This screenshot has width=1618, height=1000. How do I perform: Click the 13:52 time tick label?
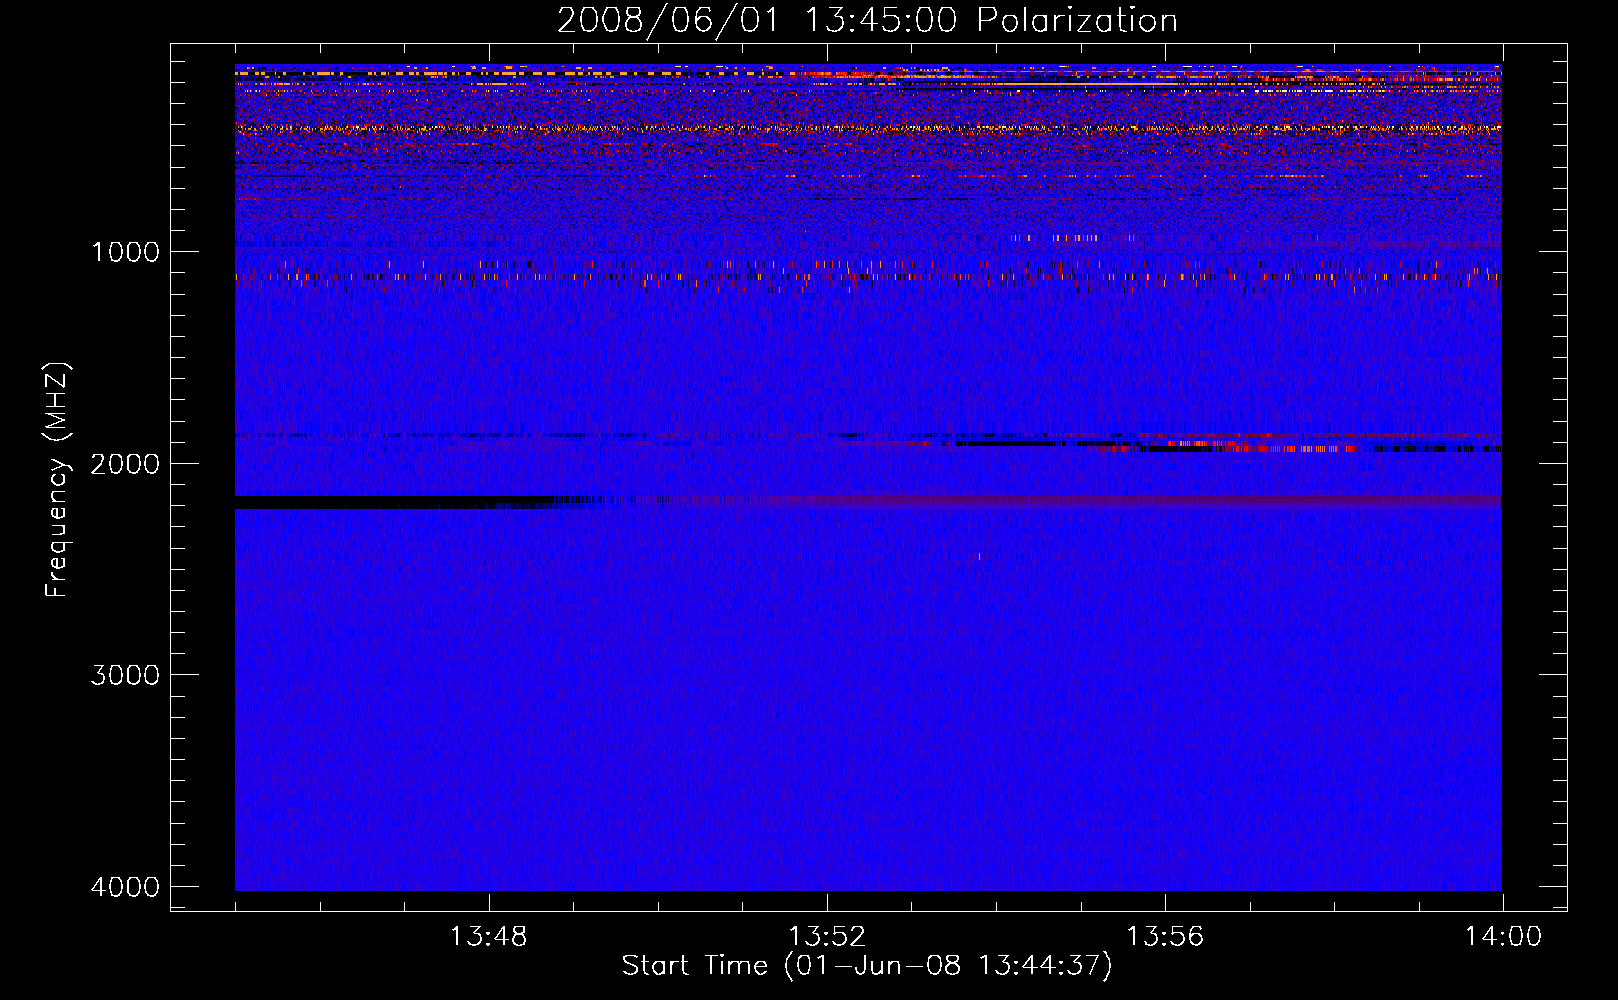827,937
